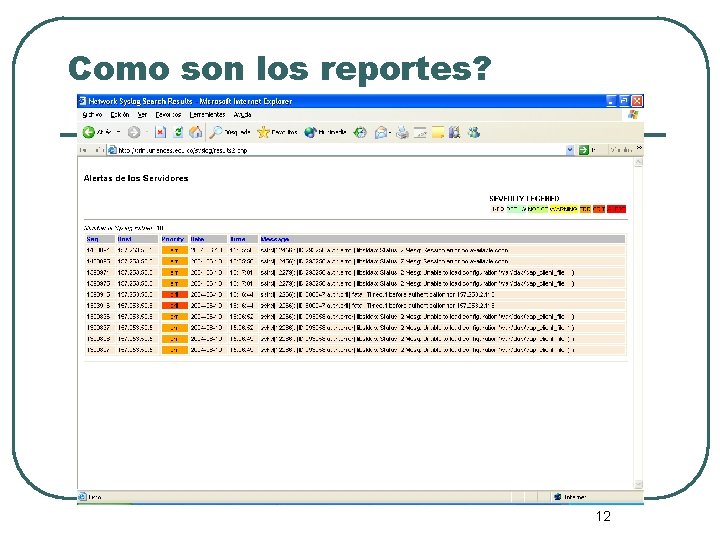Expand the address bar URL dropdown
Viewport: 720px width, 540px height.
[x=570, y=150]
